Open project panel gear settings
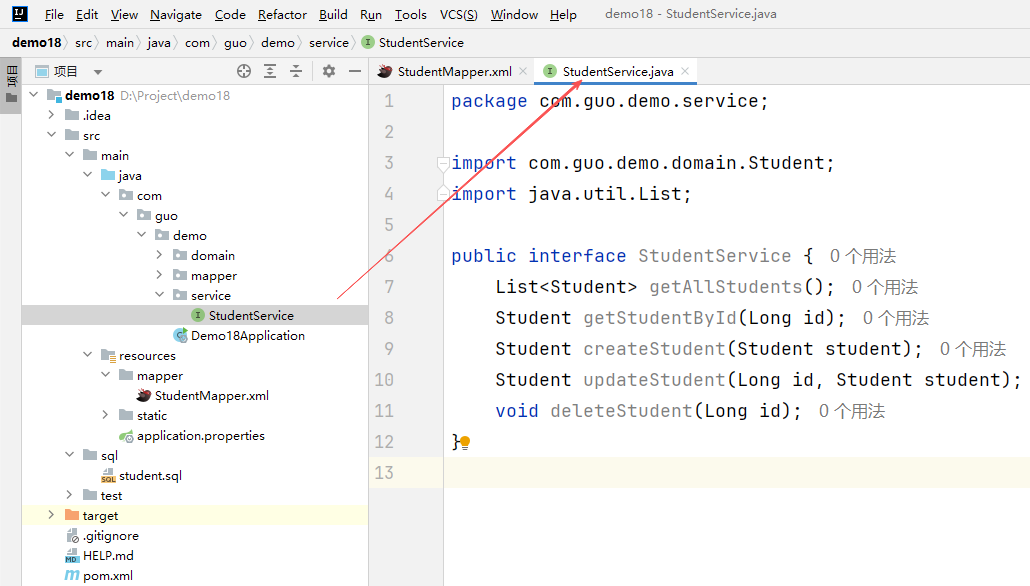Viewport: 1030px width, 586px height. tap(329, 71)
